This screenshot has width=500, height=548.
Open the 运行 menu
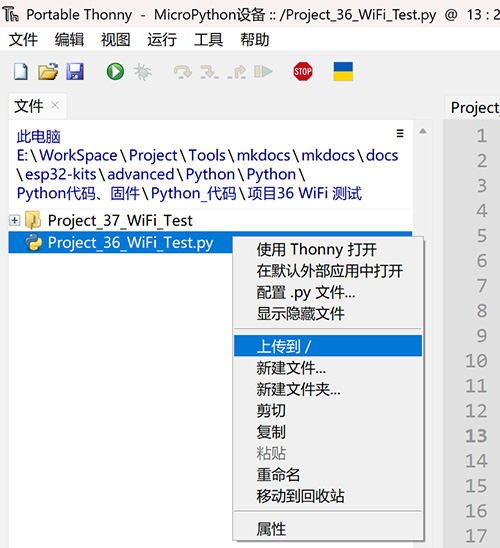tap(162, 39)
